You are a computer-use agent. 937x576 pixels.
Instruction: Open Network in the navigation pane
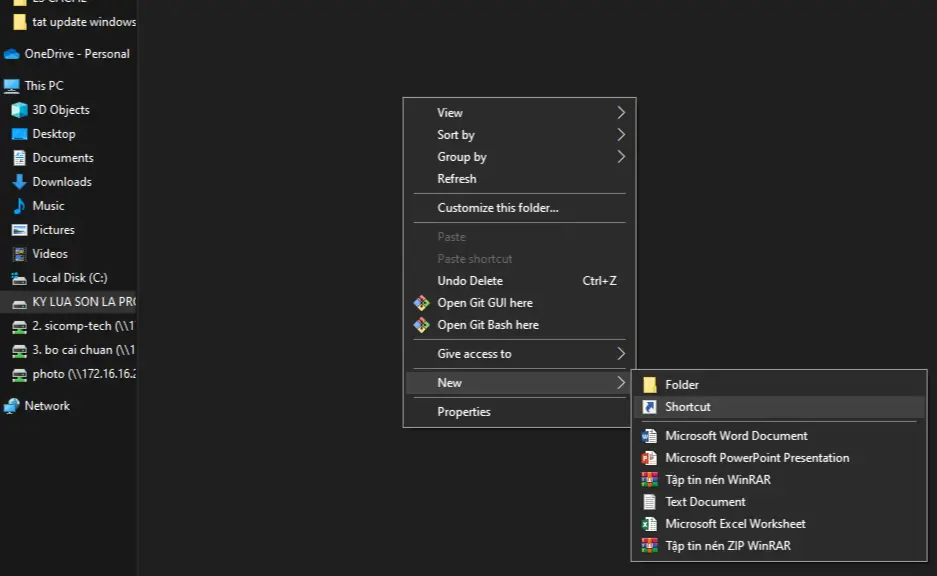click(x=47, y=406)
